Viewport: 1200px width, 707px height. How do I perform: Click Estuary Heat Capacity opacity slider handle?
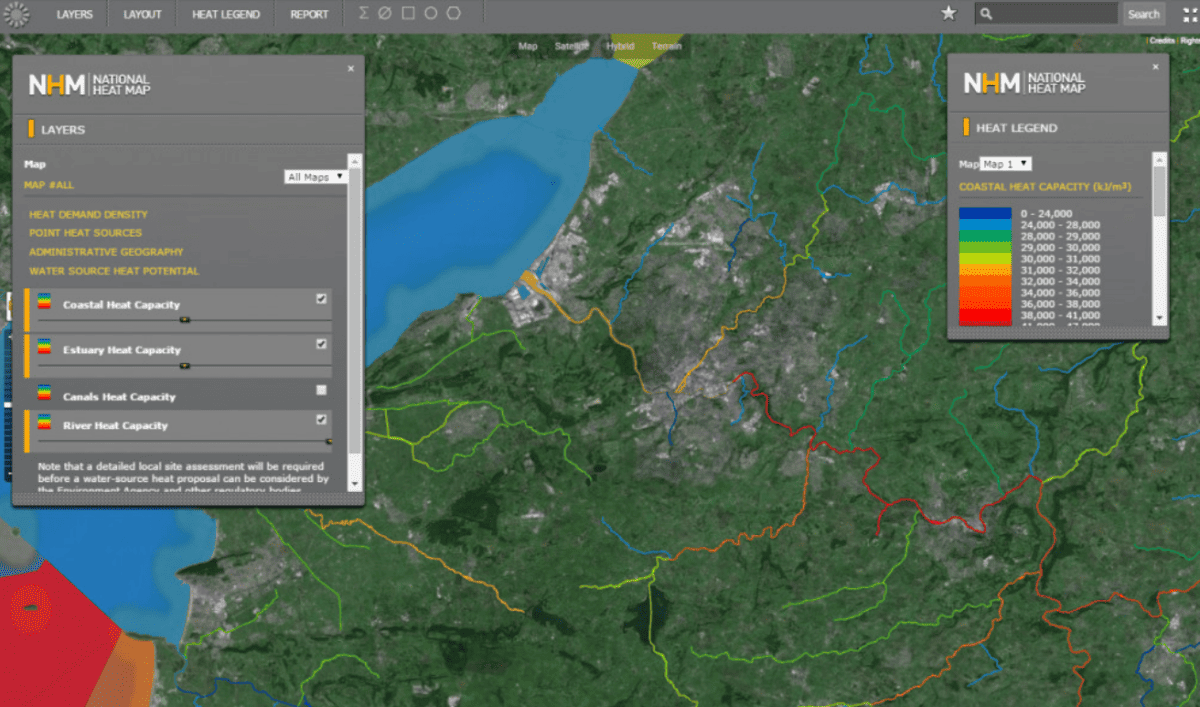(x=184, y=366)
